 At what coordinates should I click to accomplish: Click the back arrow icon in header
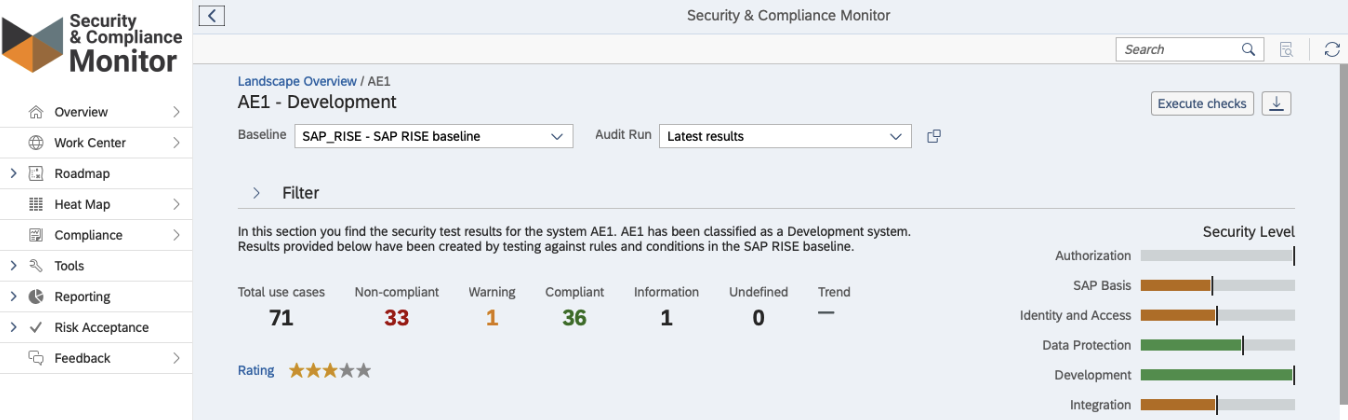pyautogui.click(x=212, y=15)
